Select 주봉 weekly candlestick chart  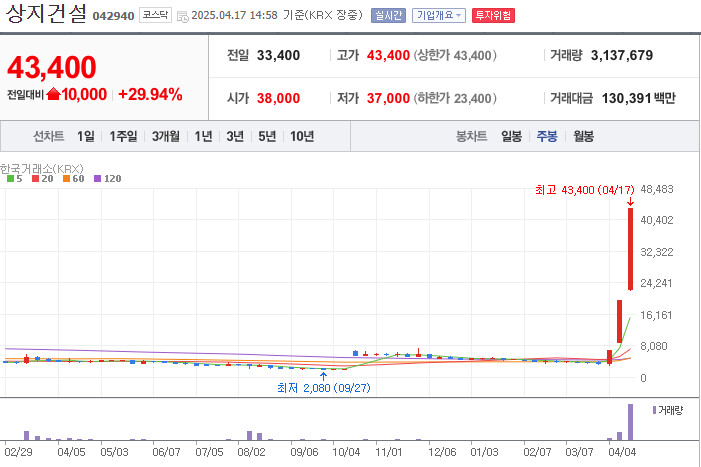547,136
